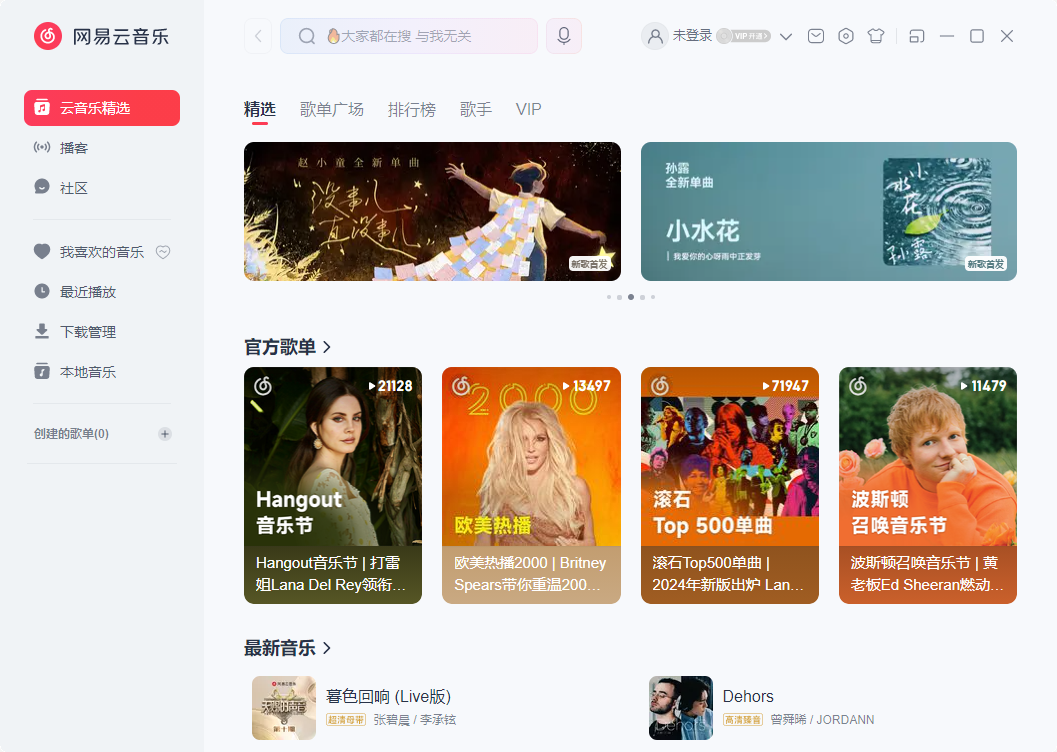The height and width of the screenshot is (752, 1057).
Task: Click the 创建的歌单(0) header
Action: (71, 434)
